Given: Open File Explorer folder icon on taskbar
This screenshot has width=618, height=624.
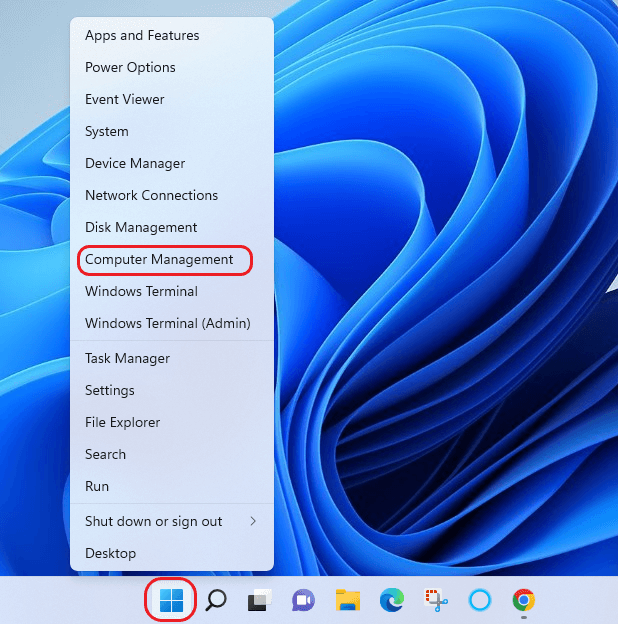Looking at the screenshot, I should click(x=348, y=600).
